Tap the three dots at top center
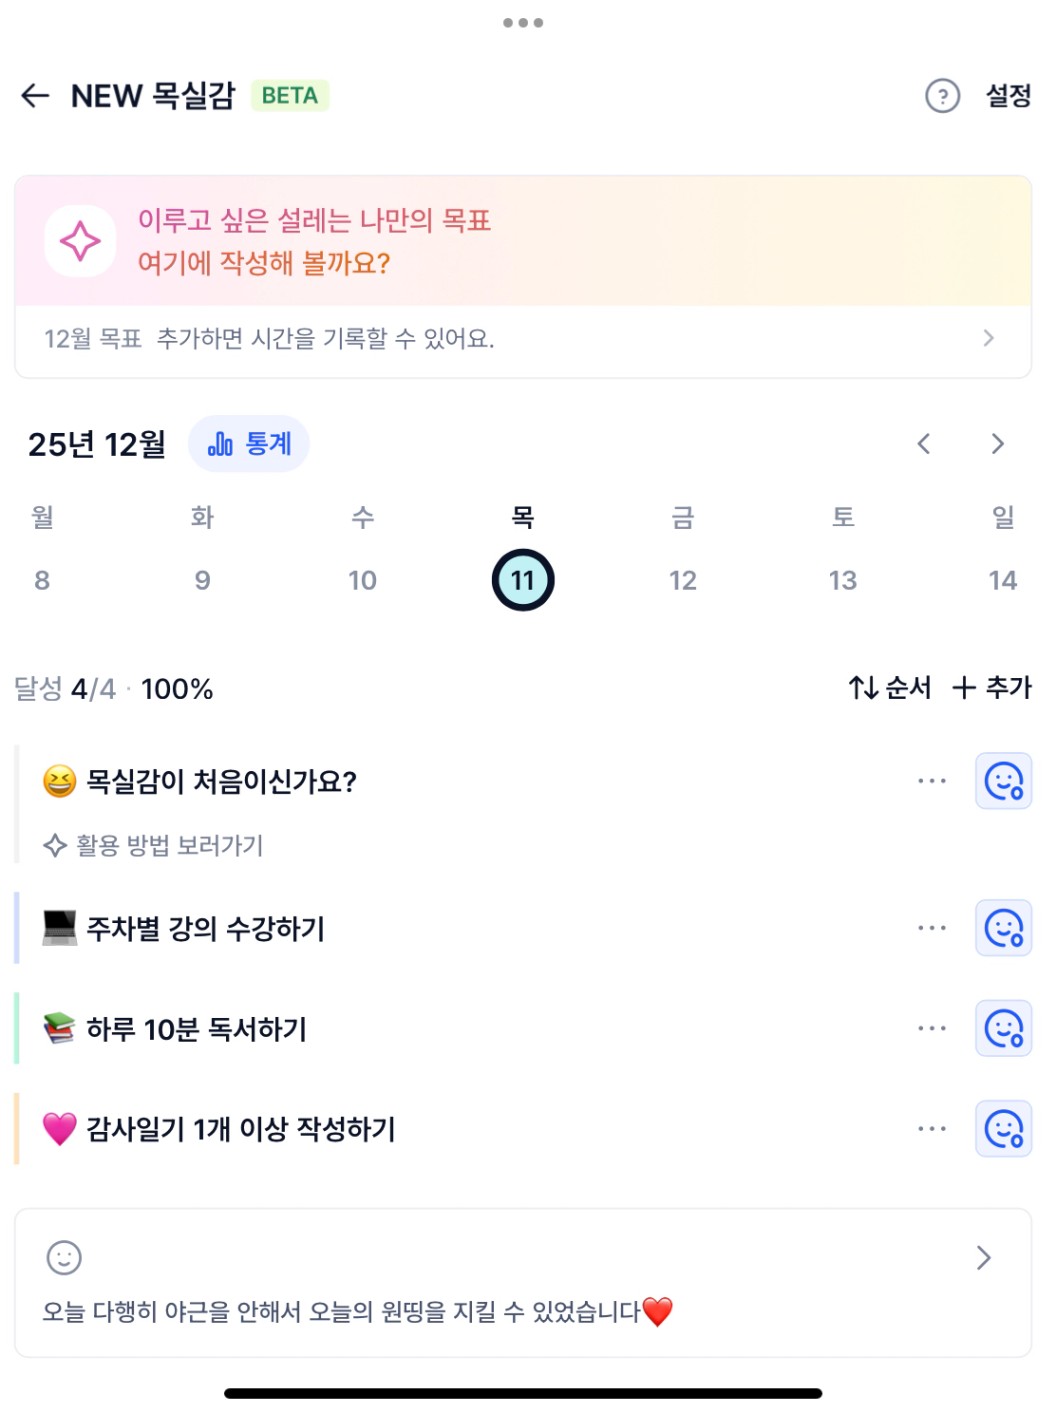Screen dimensions: 1056x1413 coord(523,22)
